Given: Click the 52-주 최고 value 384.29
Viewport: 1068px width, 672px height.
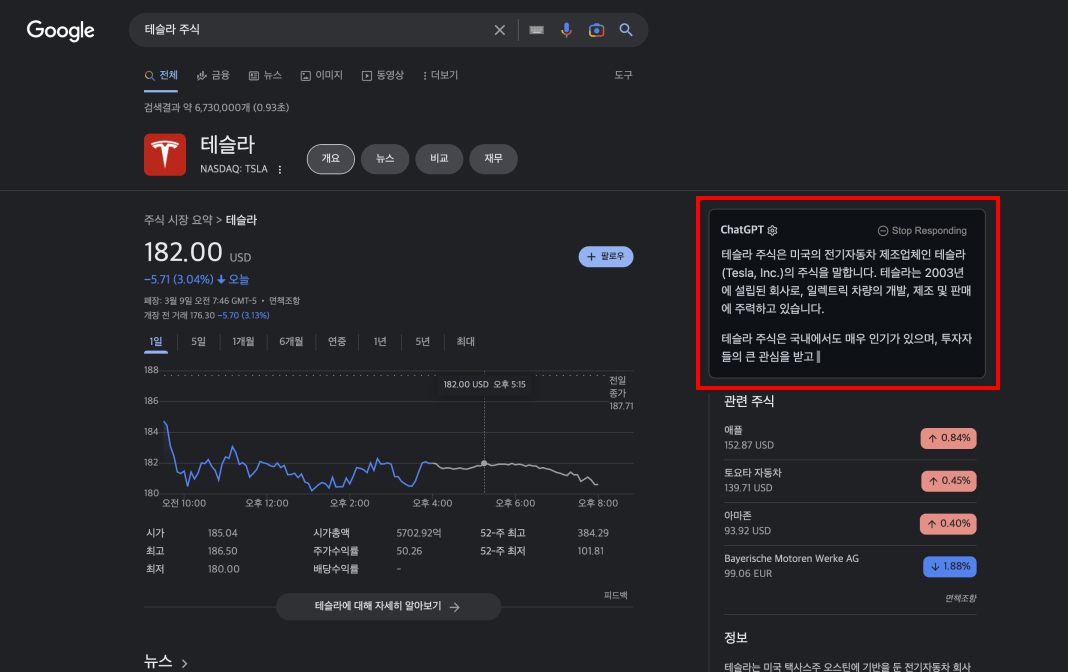Looking at the screenshot, I should coord(593,533).
